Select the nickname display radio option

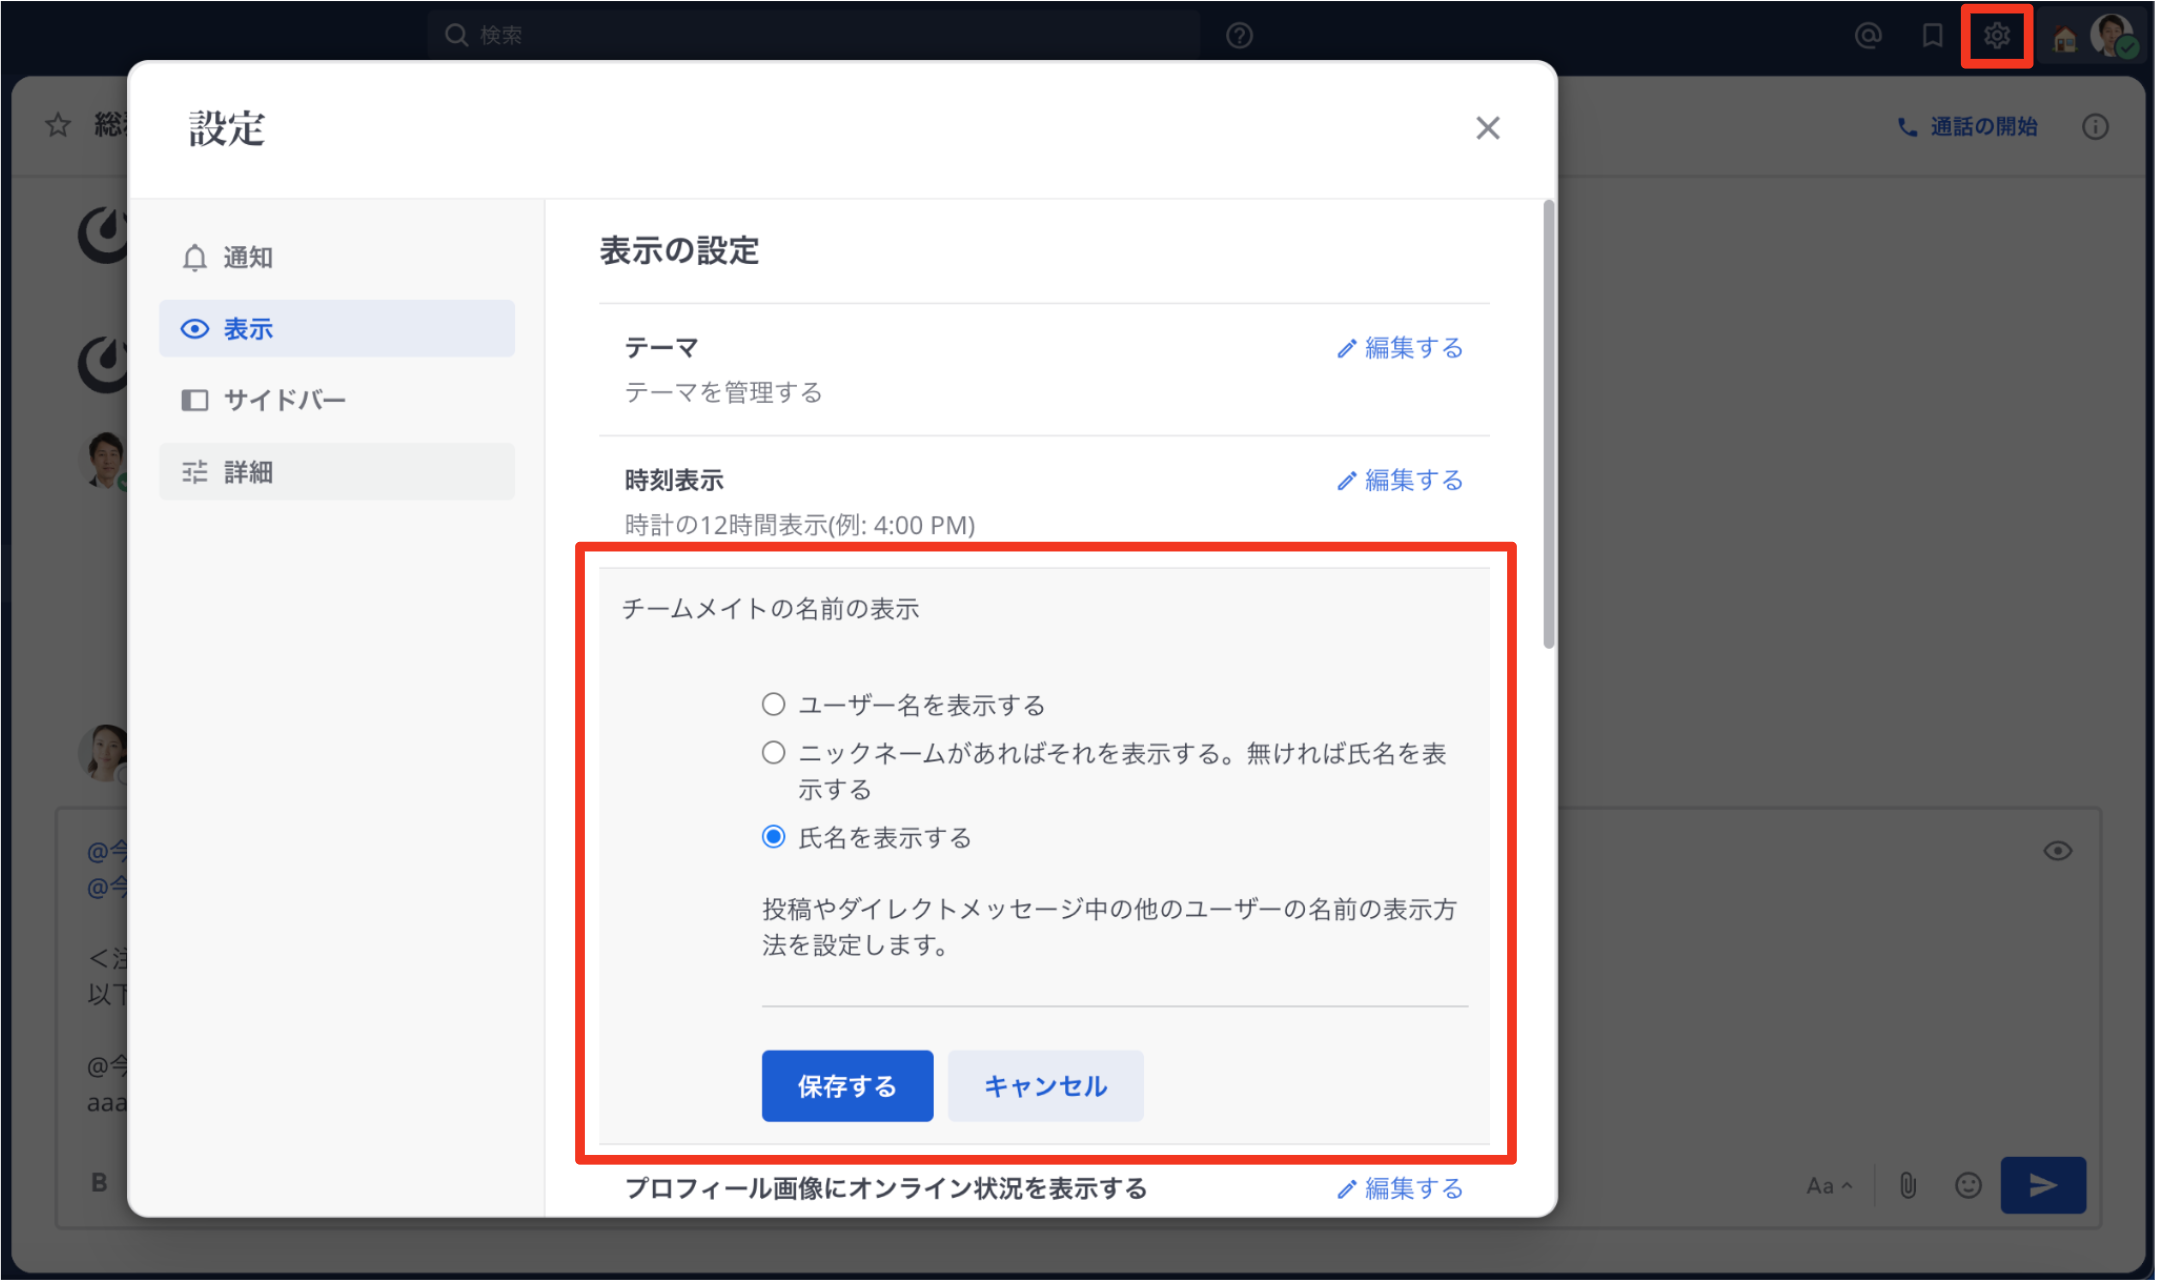pyautogui.click(x=773, y=752)
